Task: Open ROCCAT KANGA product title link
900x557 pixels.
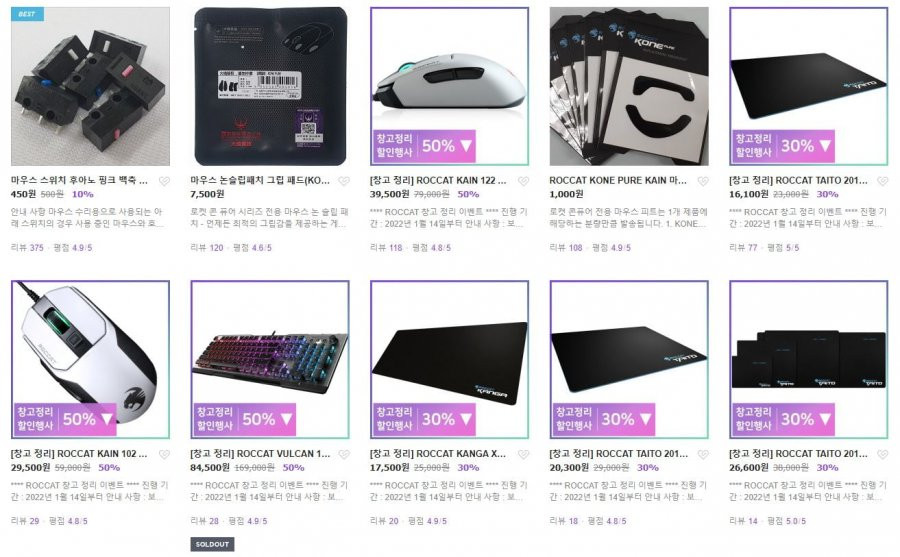Action: [x=438, y=454]
